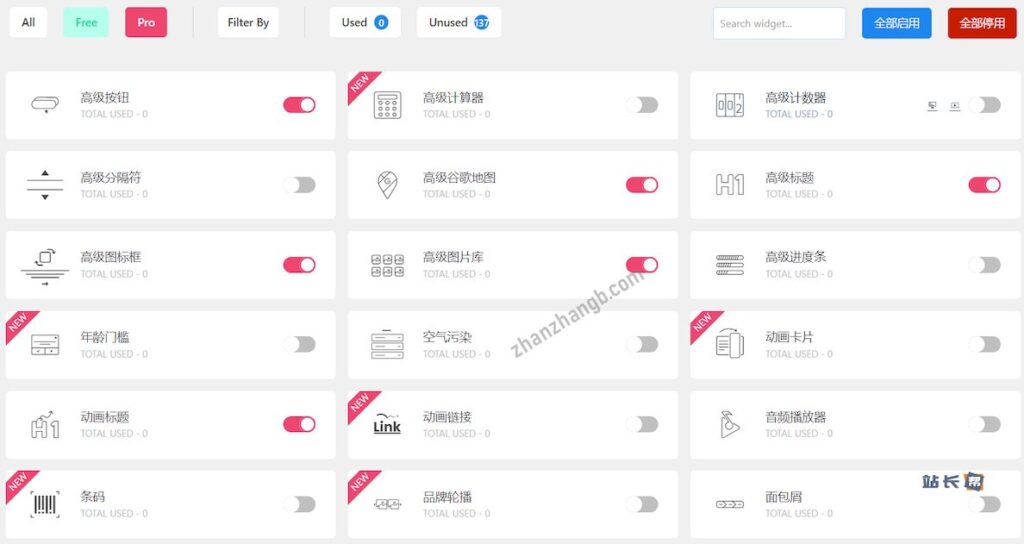1024x544 pixels.
Task: Select the Free filter tab
Action: point(86,22)
